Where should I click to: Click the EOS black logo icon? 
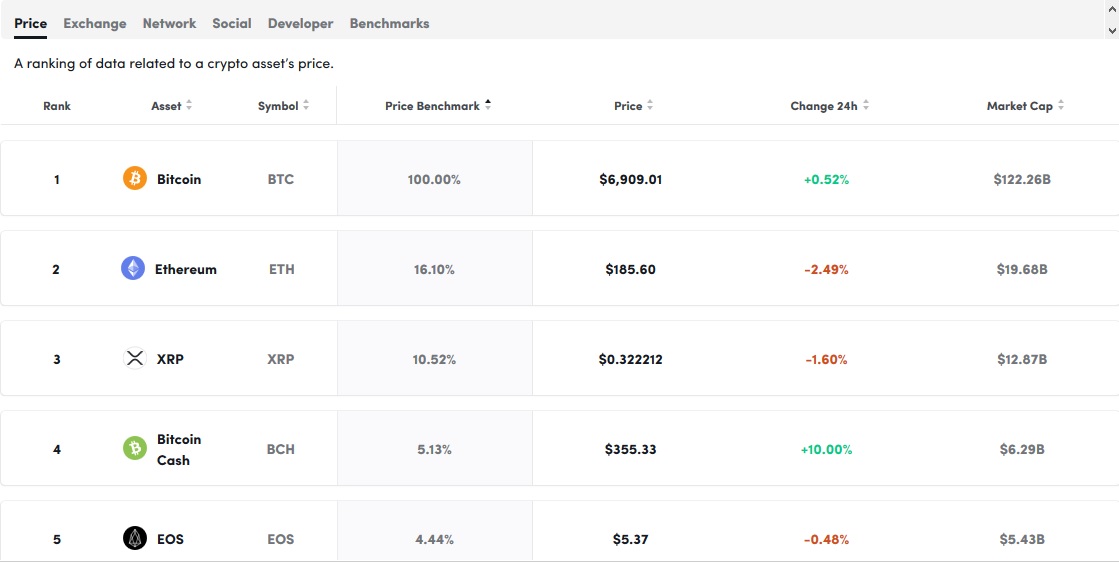[x=134, y=538]
